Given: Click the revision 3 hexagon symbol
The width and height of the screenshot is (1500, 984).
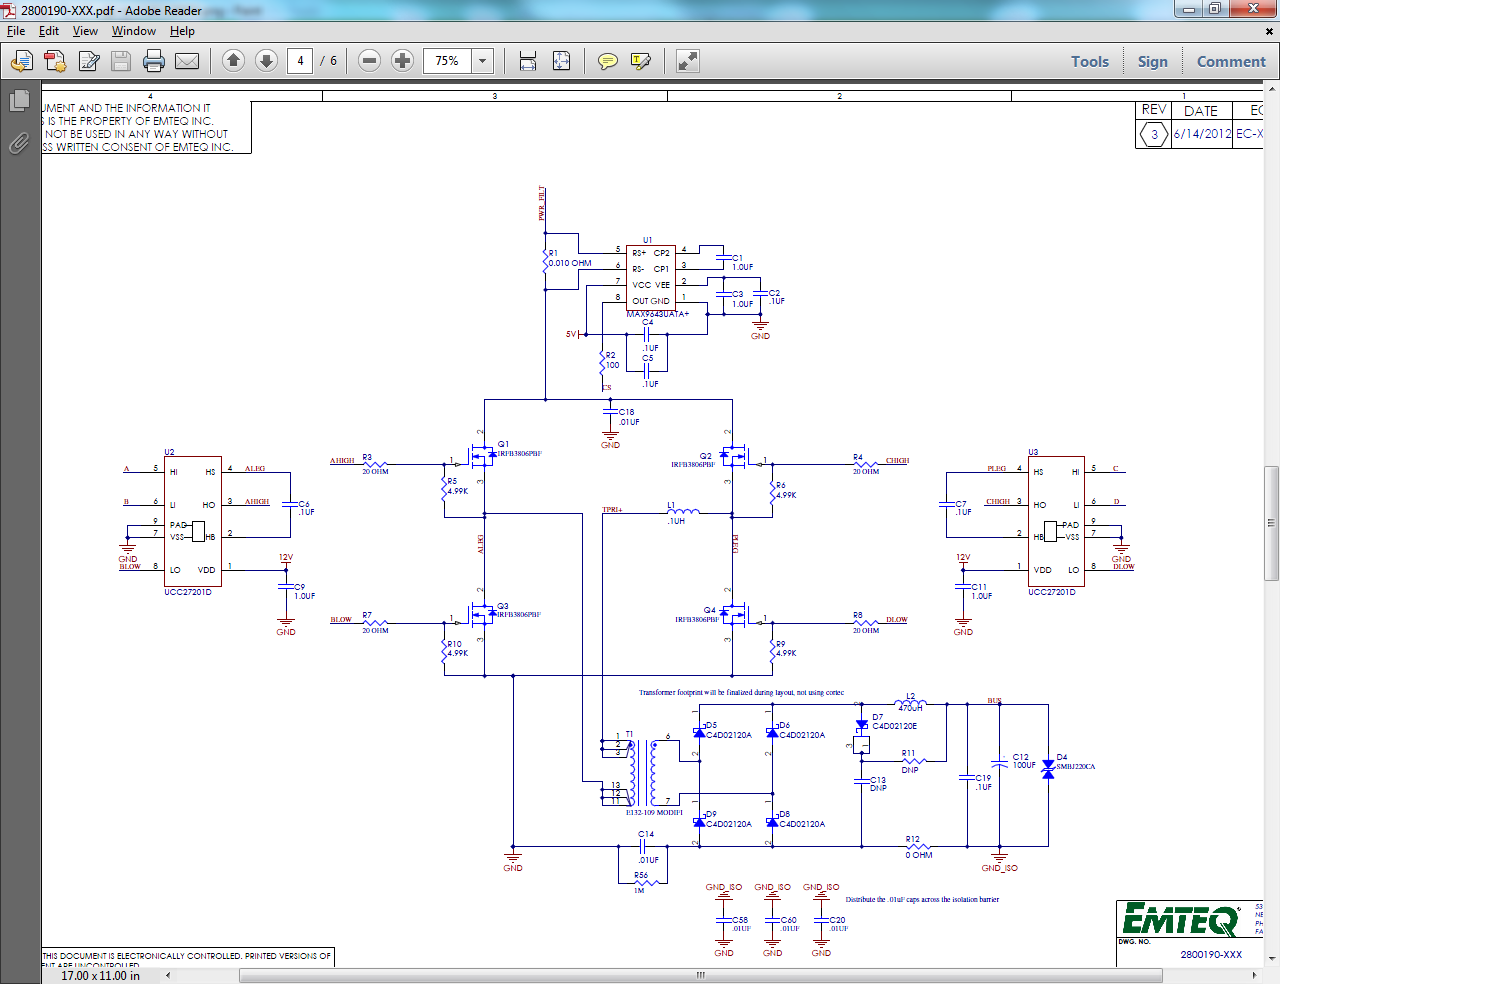Looking at the screenshot, I should pyautogui.click(x=1154, y=134).
